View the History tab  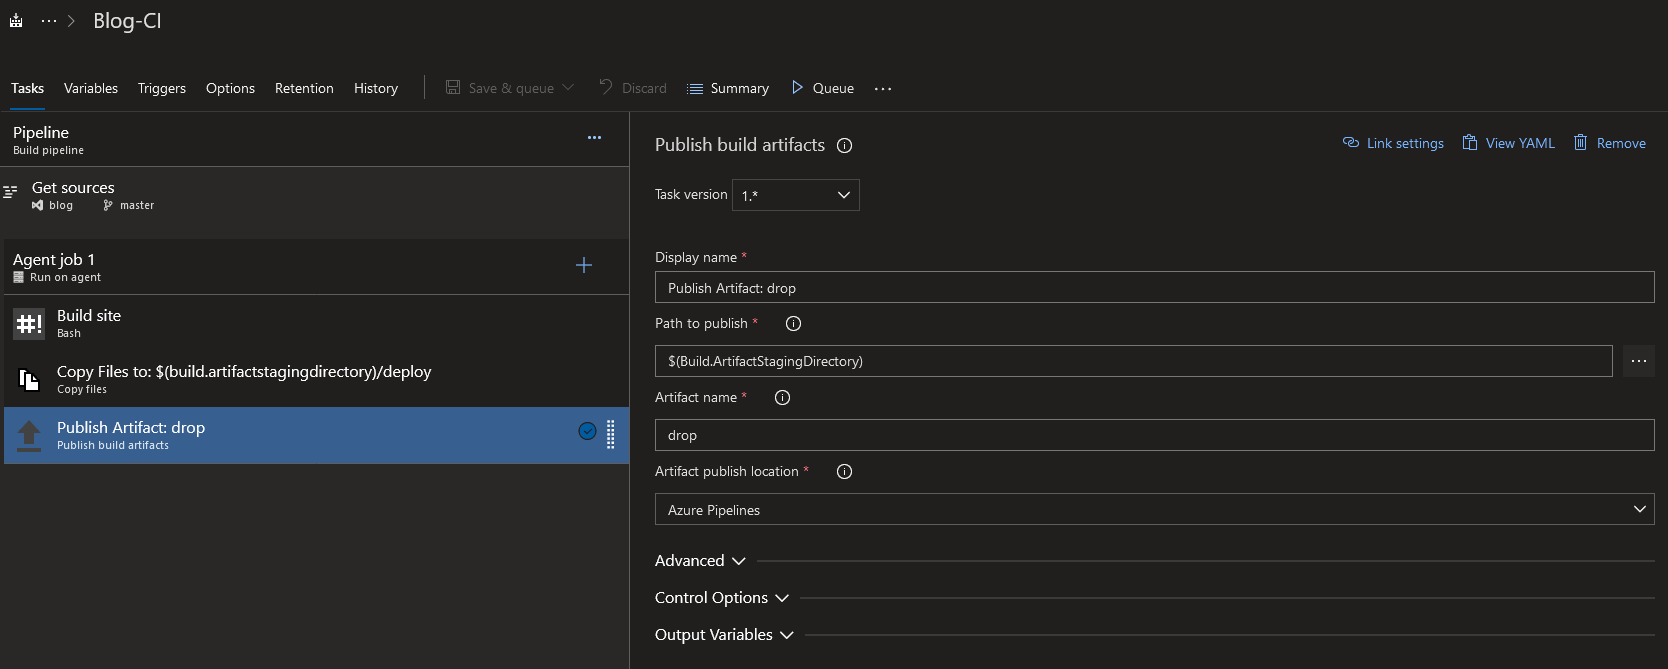(x=376, y=88)
